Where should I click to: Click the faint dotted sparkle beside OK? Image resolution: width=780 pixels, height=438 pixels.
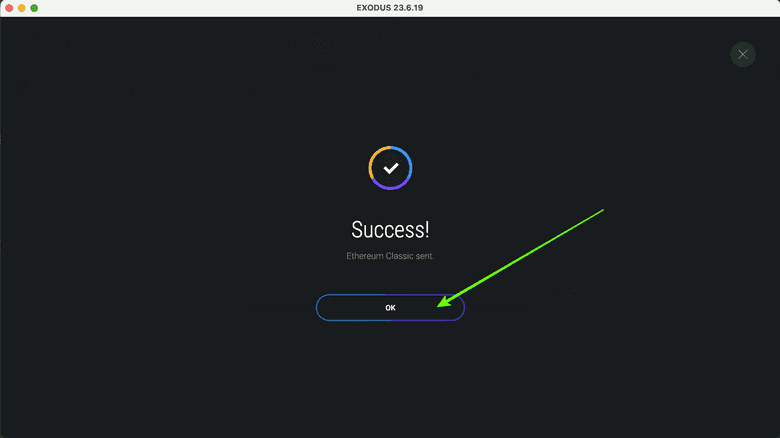pos(576,292)
